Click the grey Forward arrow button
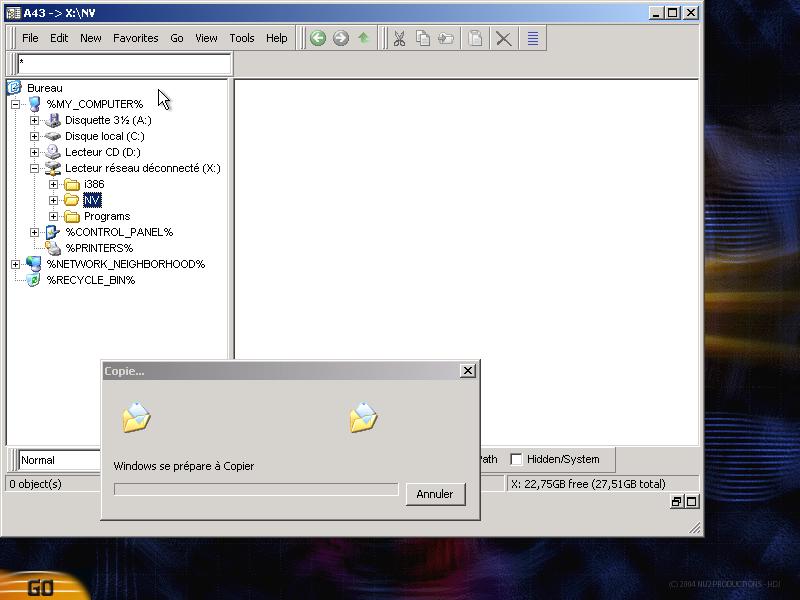 [341, 38]
